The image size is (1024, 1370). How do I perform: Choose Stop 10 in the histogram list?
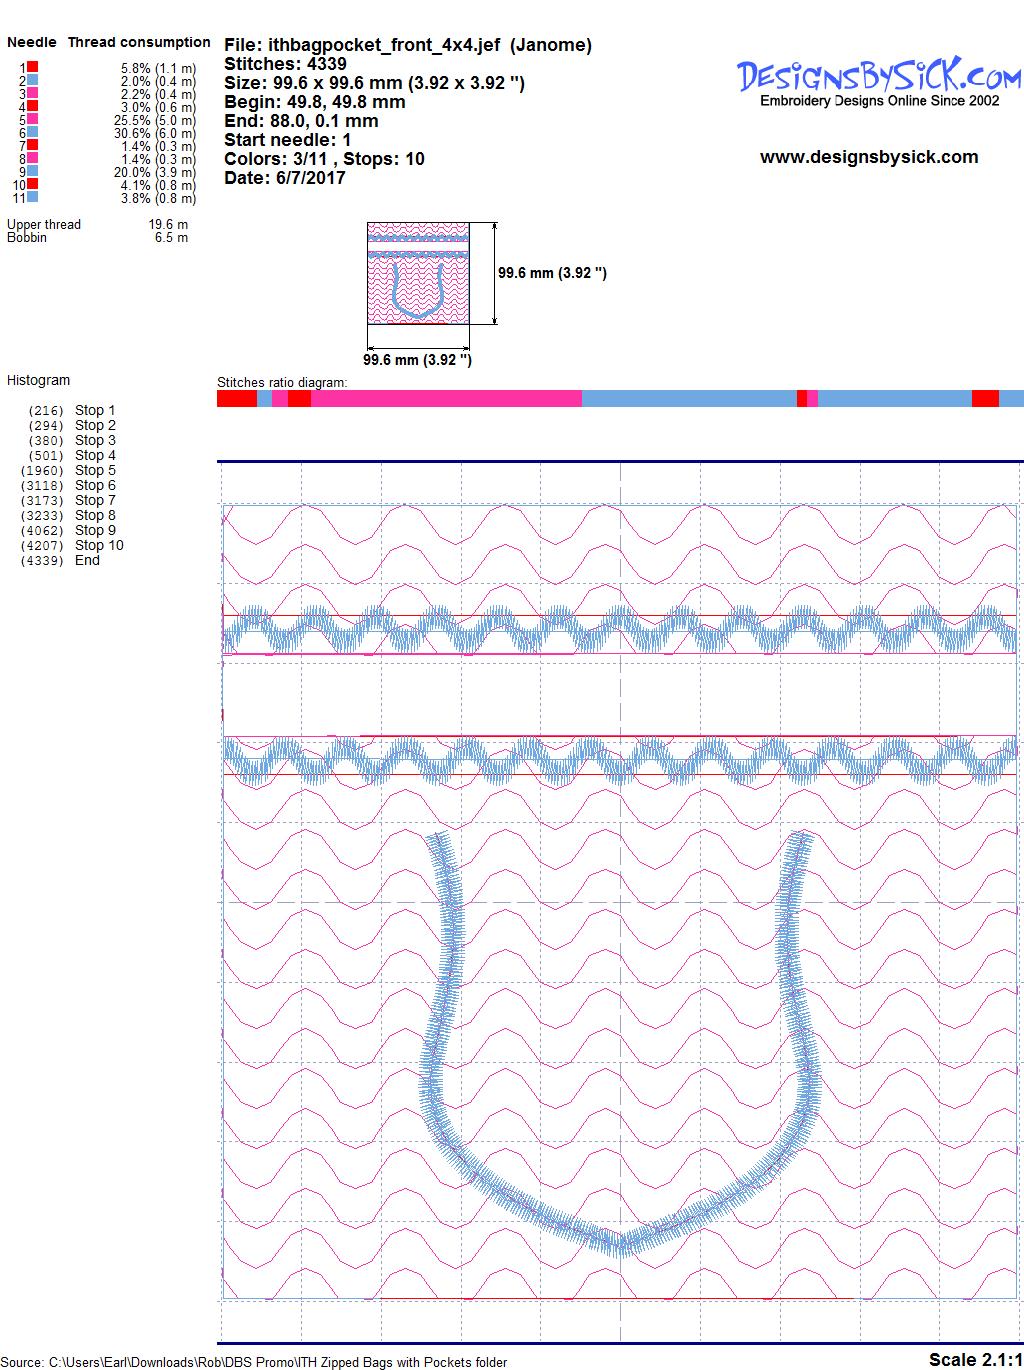pos(99,545)
